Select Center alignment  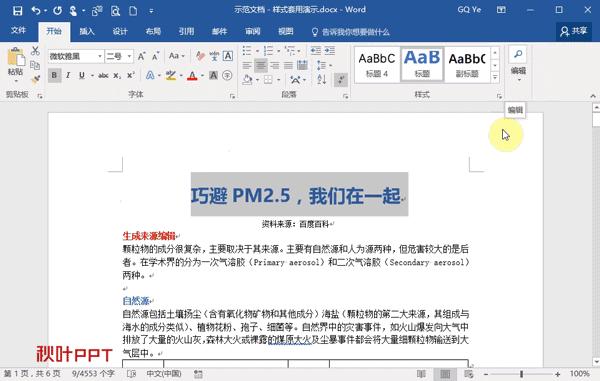pos(261,65)
